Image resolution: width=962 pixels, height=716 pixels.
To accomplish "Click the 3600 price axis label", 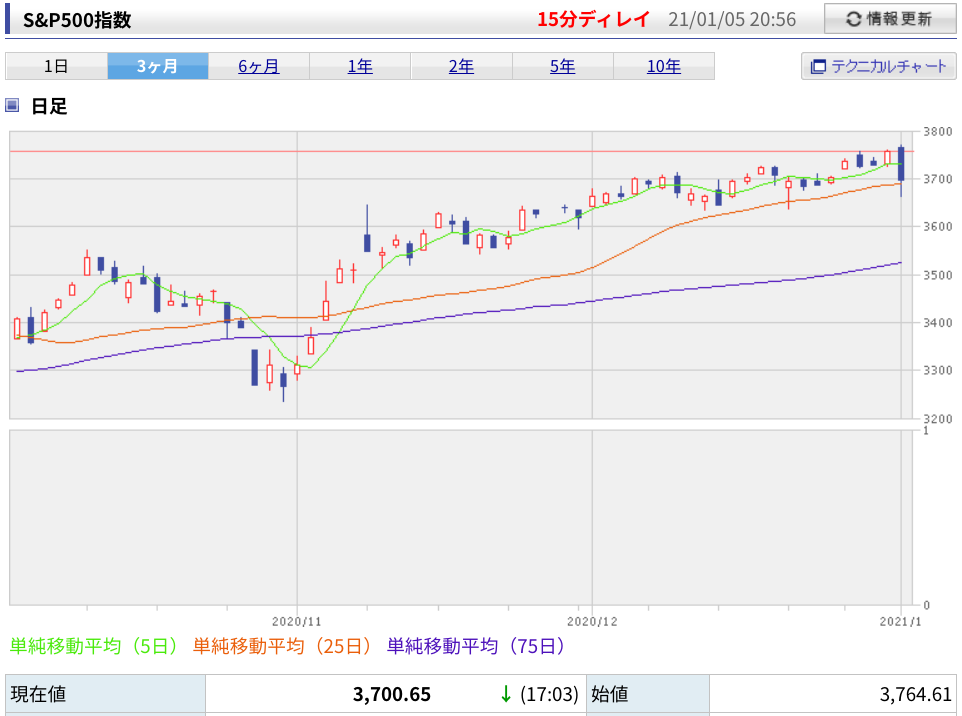I will click(938, 226).
